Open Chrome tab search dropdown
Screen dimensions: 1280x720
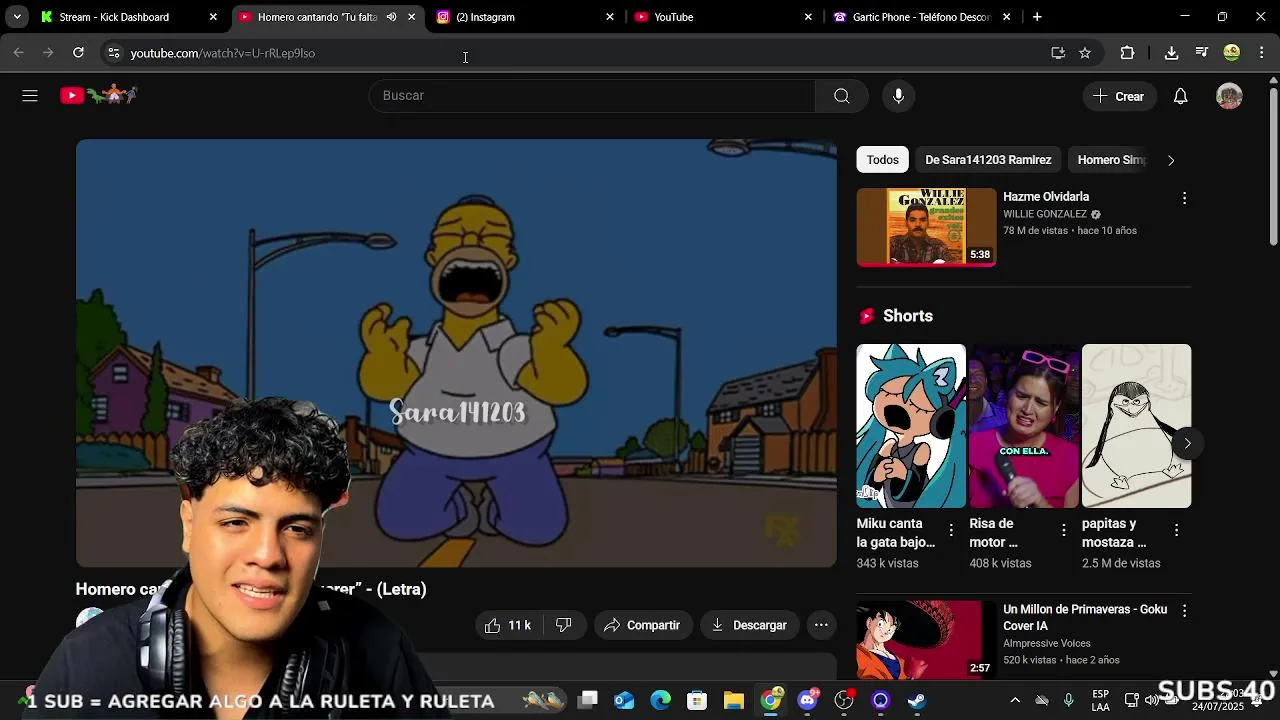(17, 17)
